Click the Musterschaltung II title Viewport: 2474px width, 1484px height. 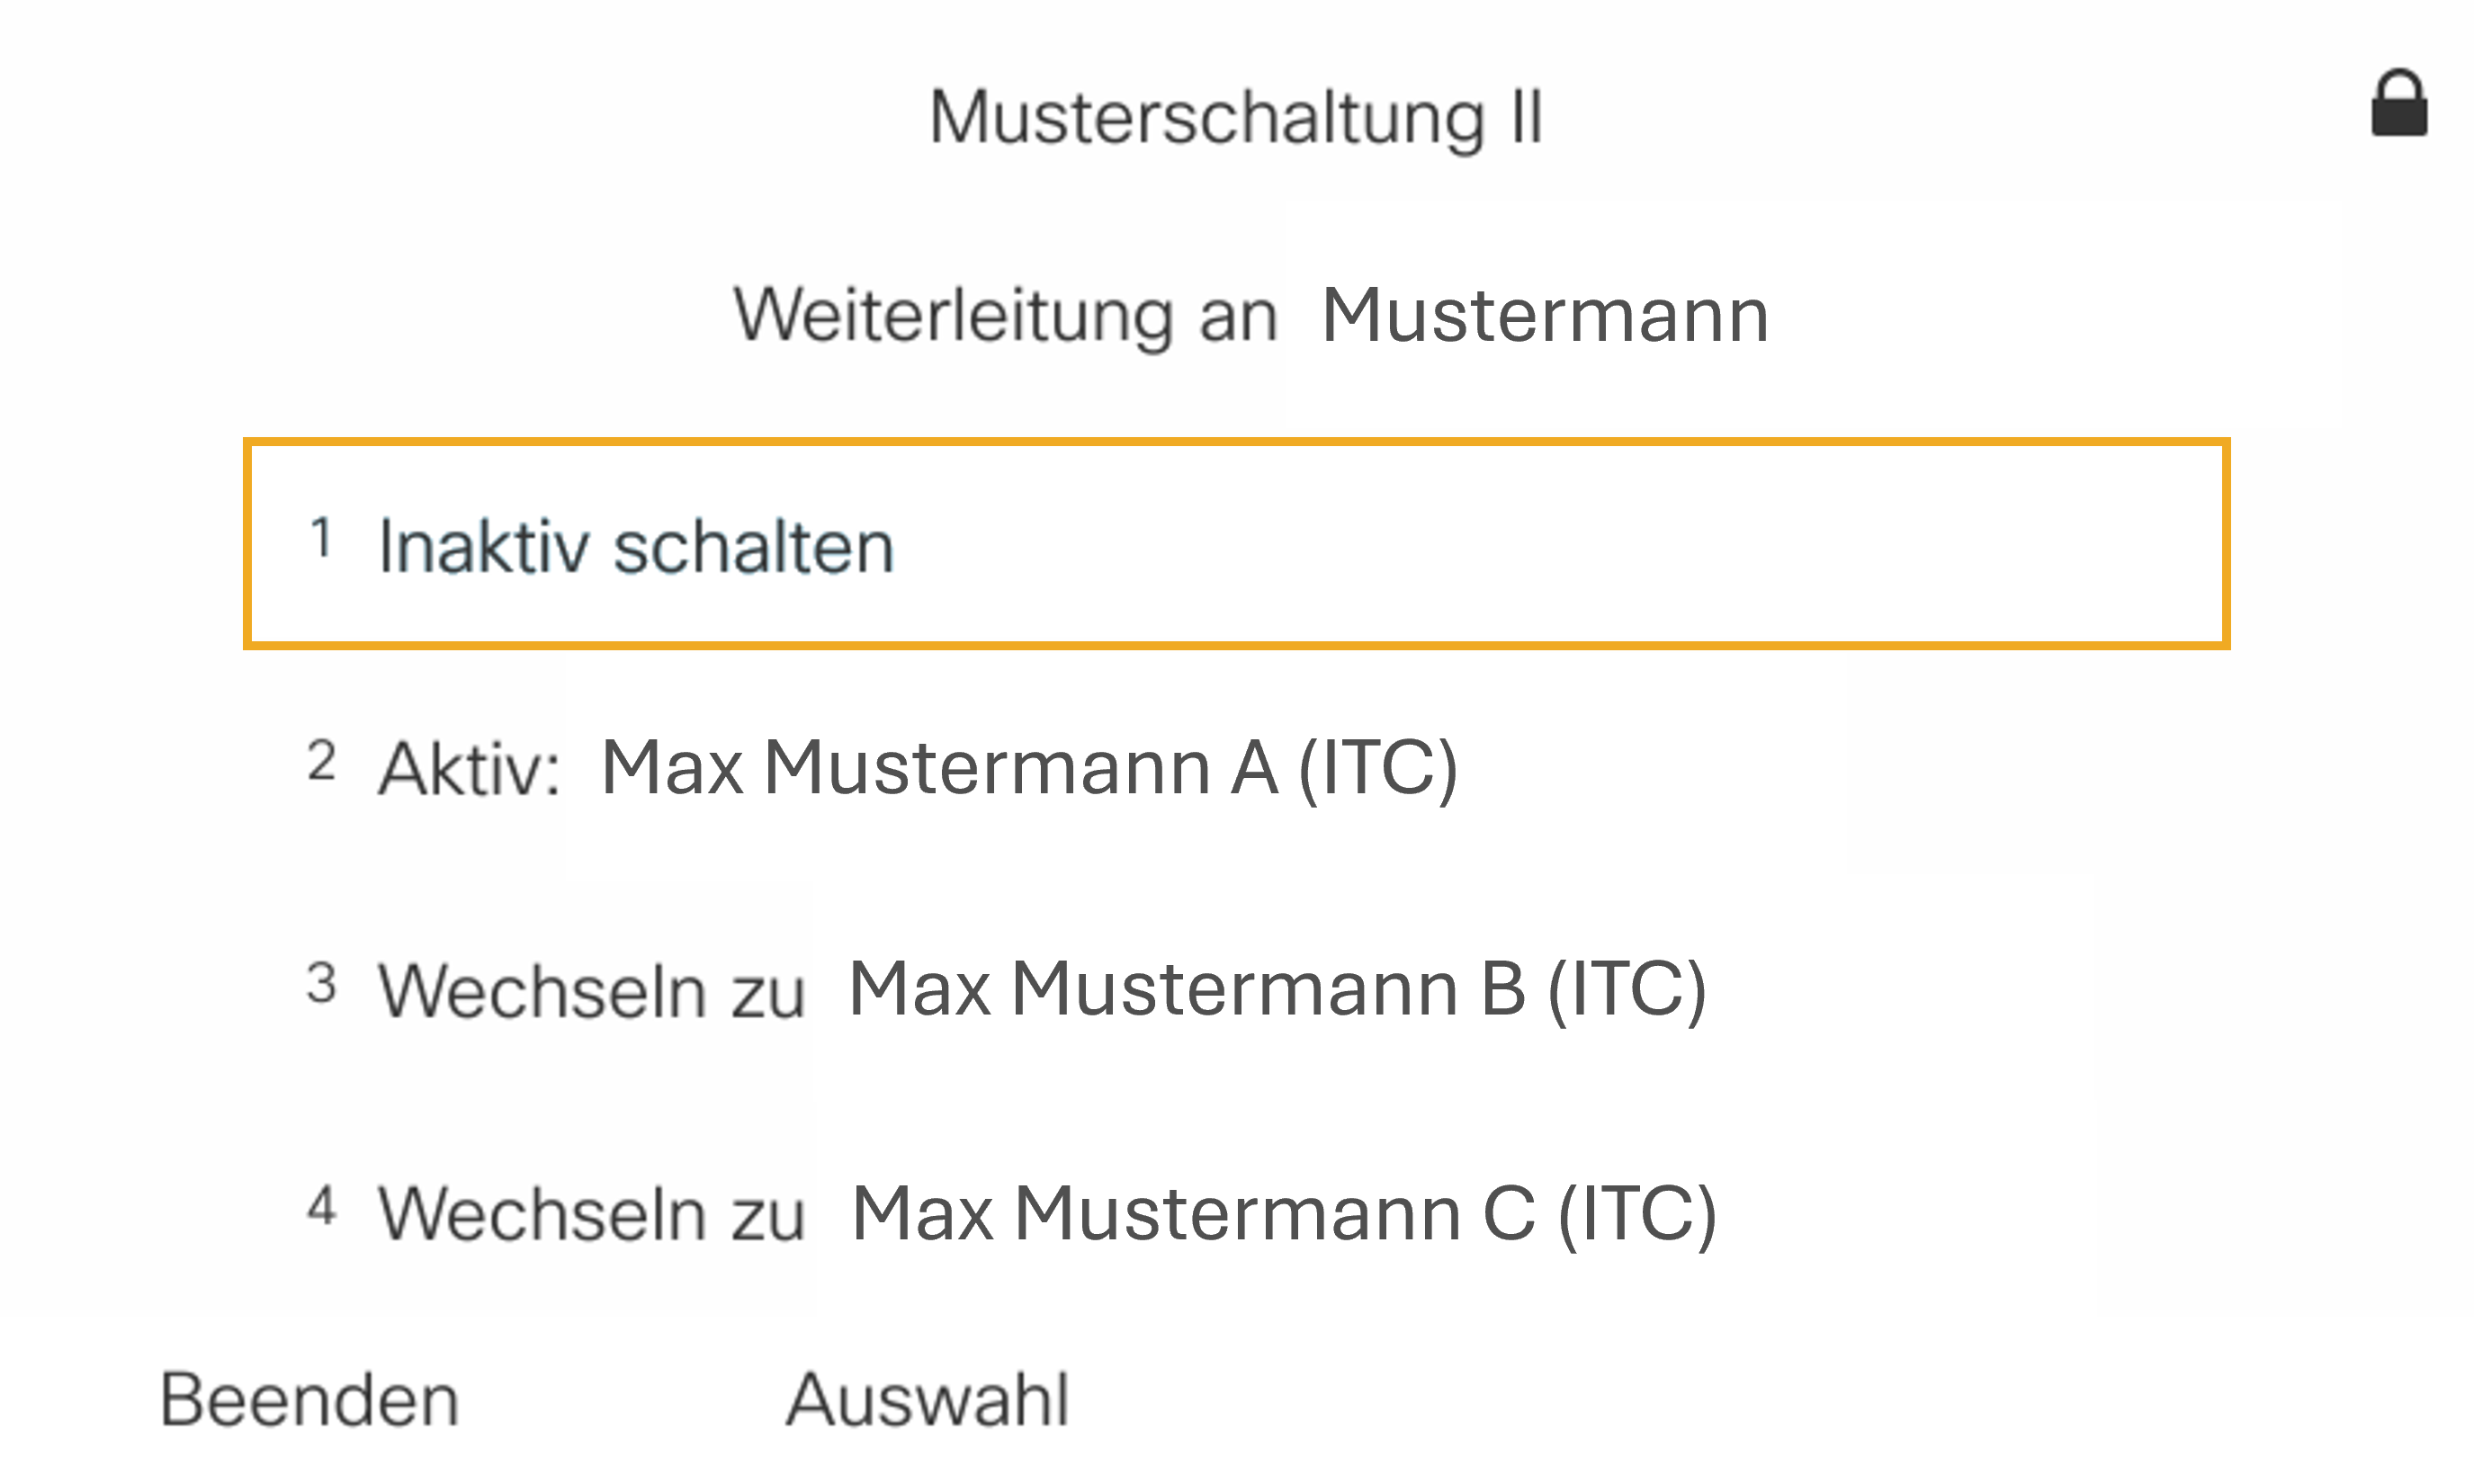(1236, 118)
